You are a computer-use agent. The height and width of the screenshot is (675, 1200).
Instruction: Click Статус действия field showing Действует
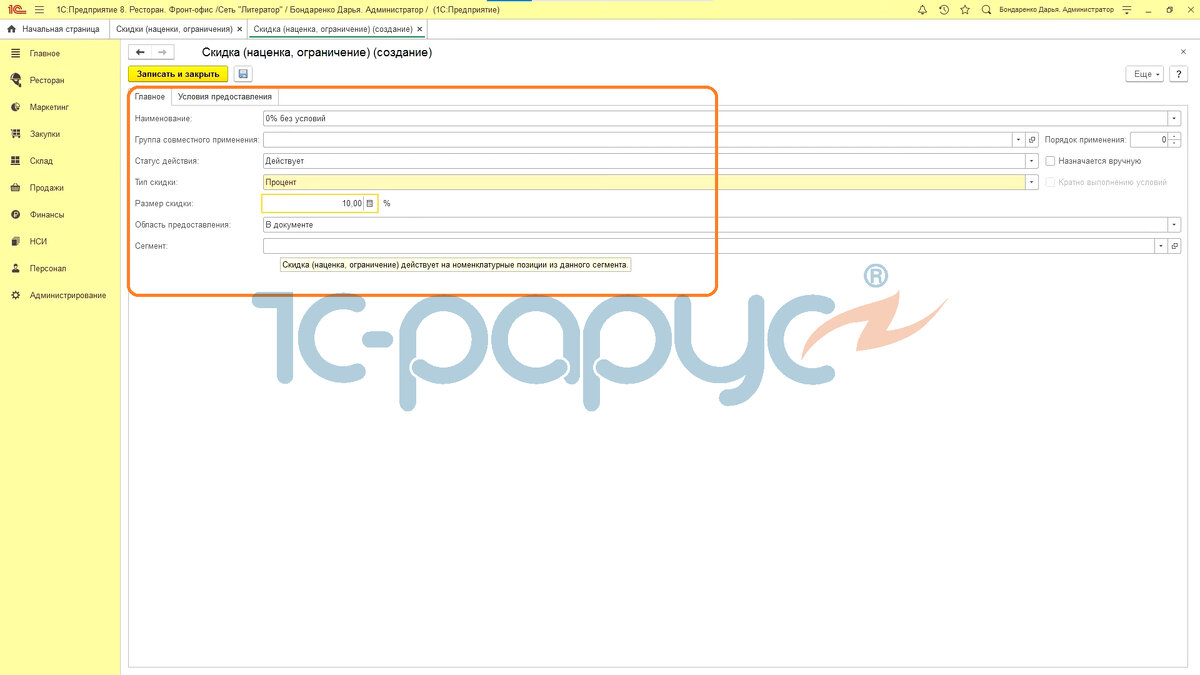(644, 161)
